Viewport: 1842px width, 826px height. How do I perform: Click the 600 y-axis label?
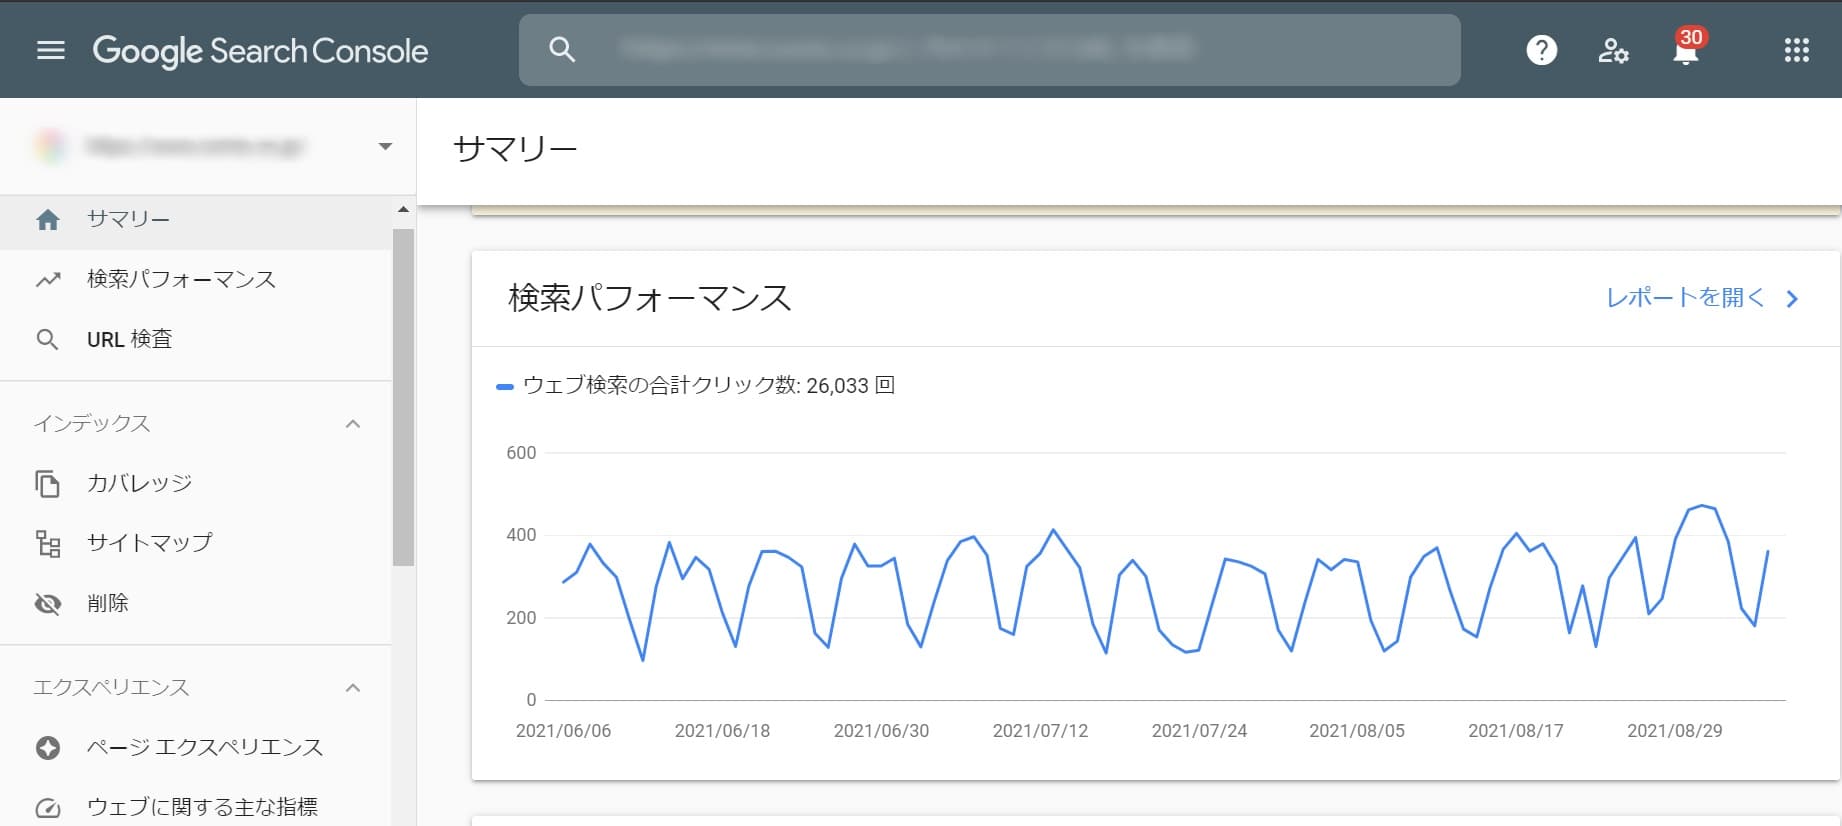coord(521,453)
